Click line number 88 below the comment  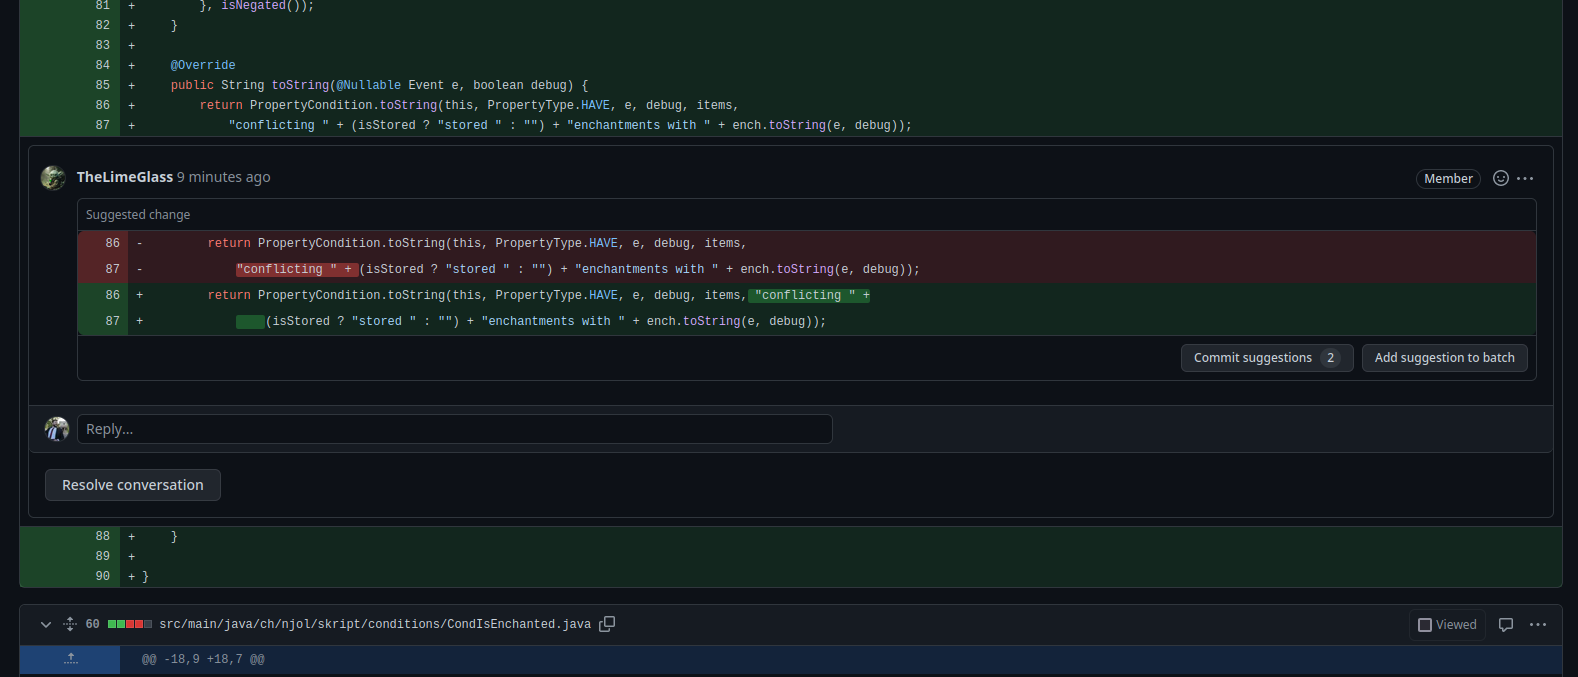coord(103,536)
